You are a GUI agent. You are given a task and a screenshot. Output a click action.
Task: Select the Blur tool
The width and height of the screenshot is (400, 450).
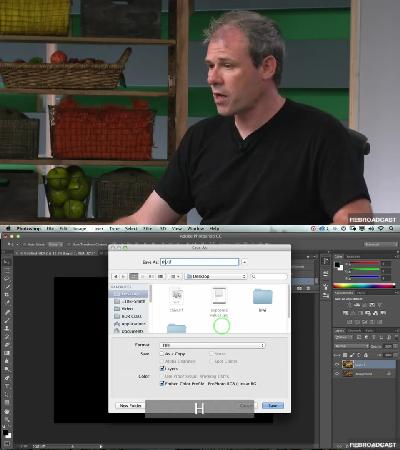click(7, 361)
